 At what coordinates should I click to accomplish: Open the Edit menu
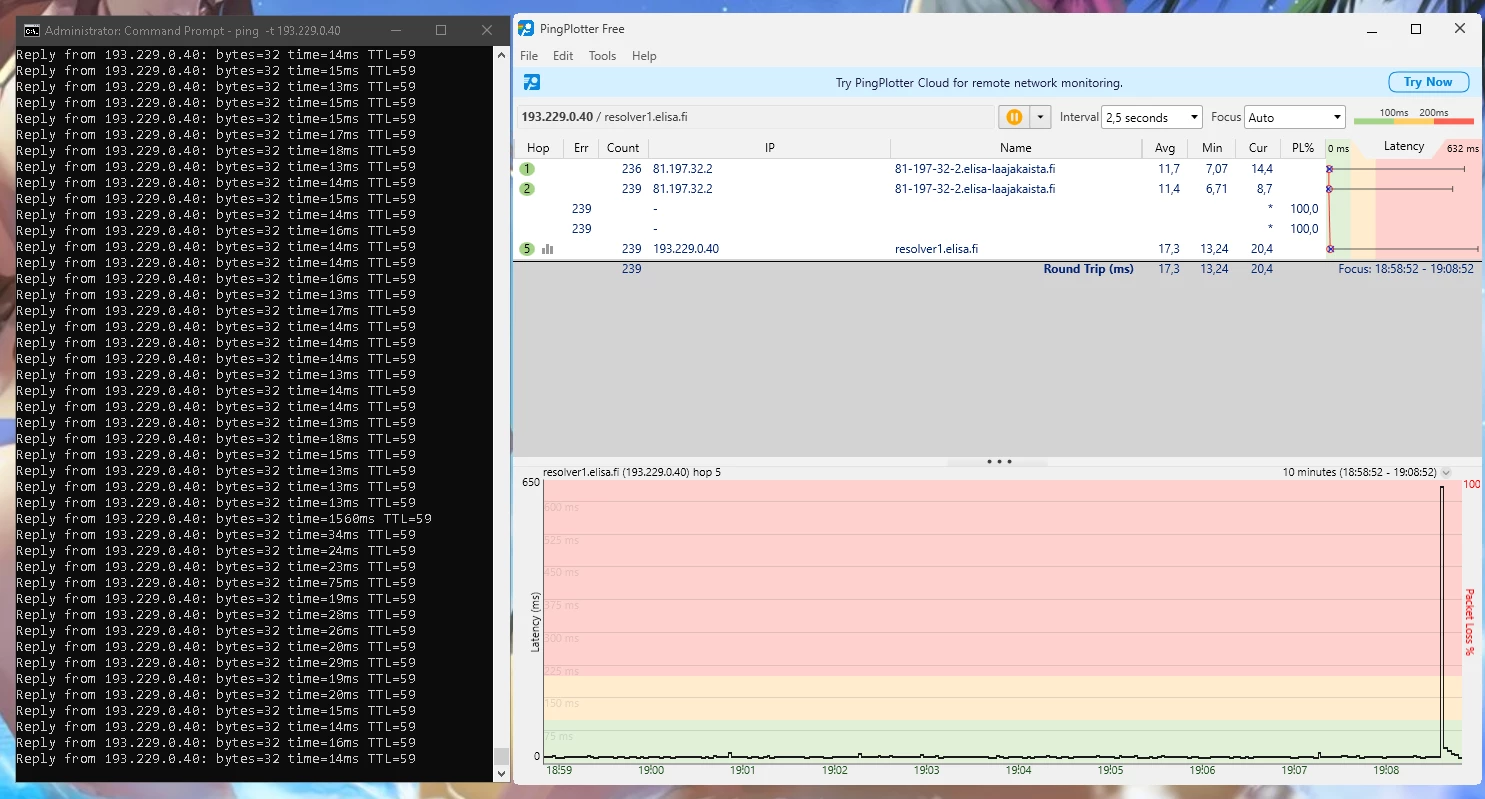[563, 56]
